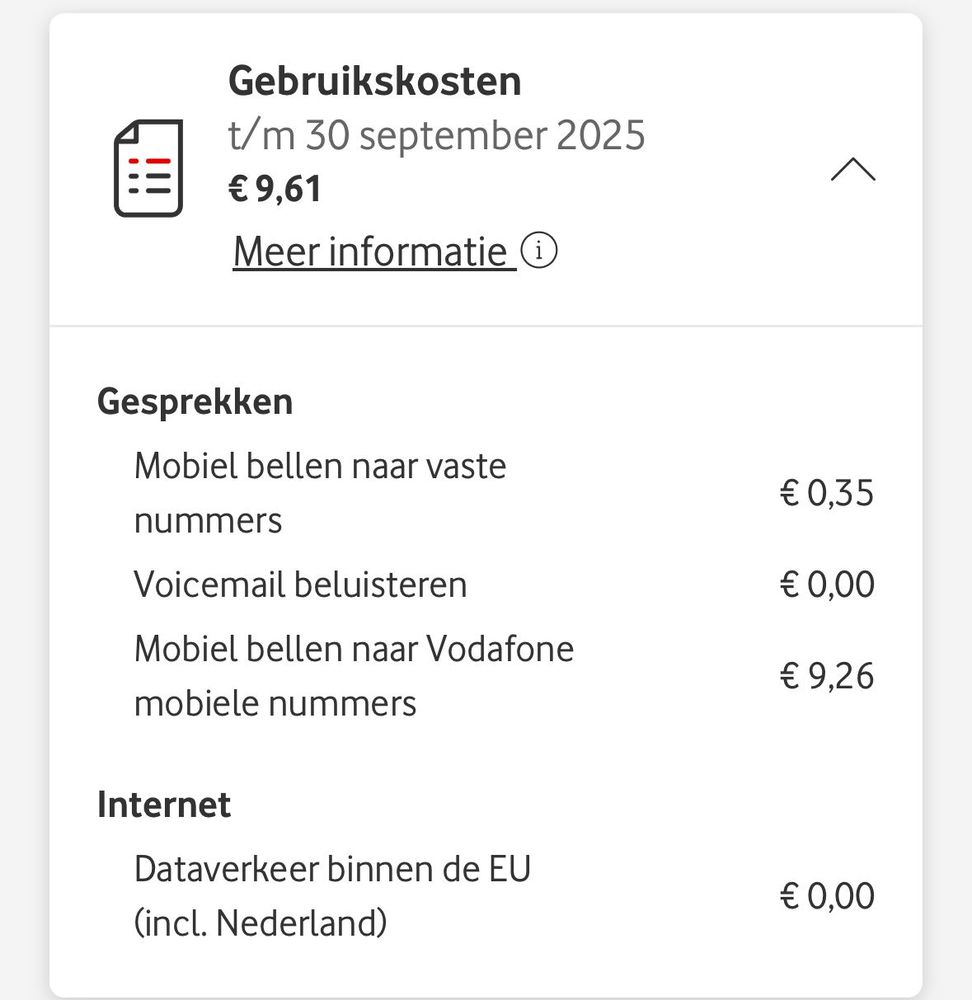The height and width of the screenshot is (1000, 972).
Task: Click the € 0,00 amount for Dataverkeer
Action: pyautogui.click(x=826, y=896)
